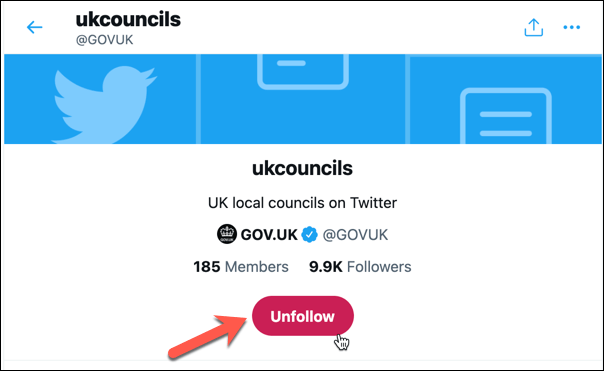Go back using the left arrow icon
604x371 pixels.
34,27
